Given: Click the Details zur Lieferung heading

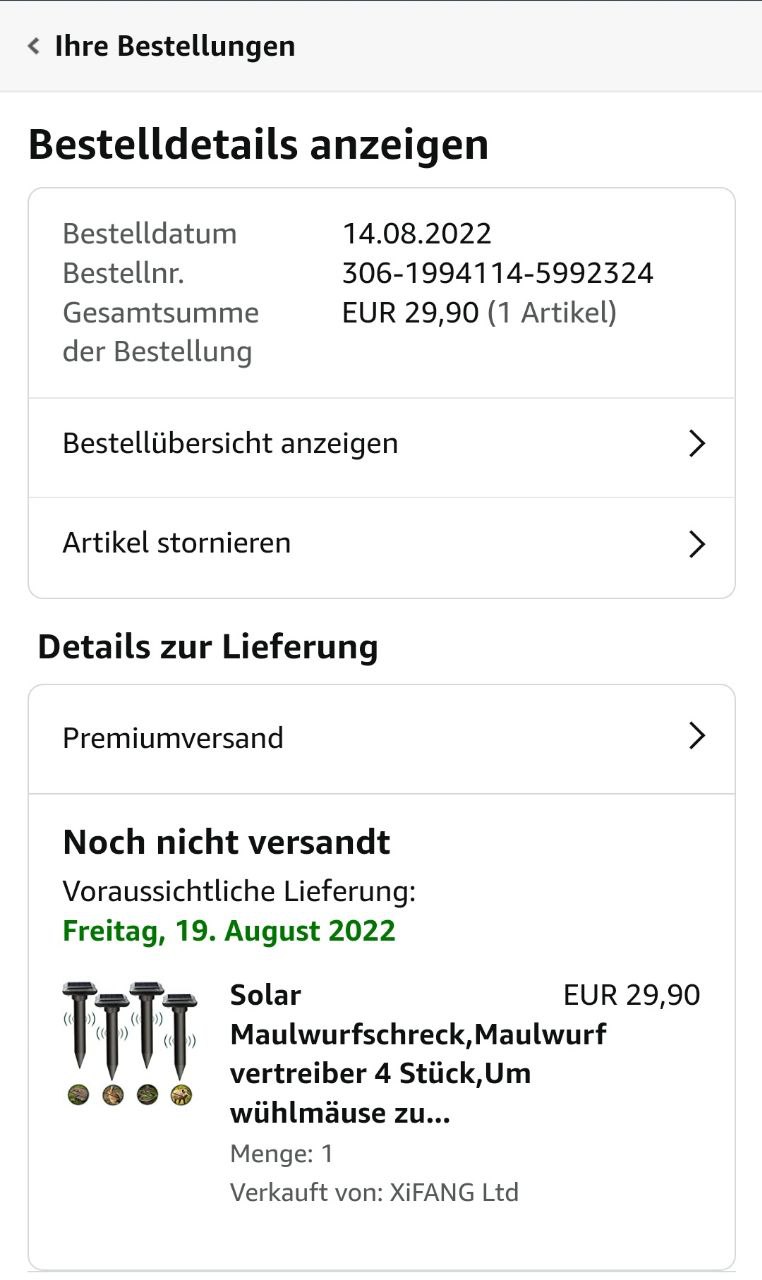Looking at the screenshot, I should coord(208,647).
